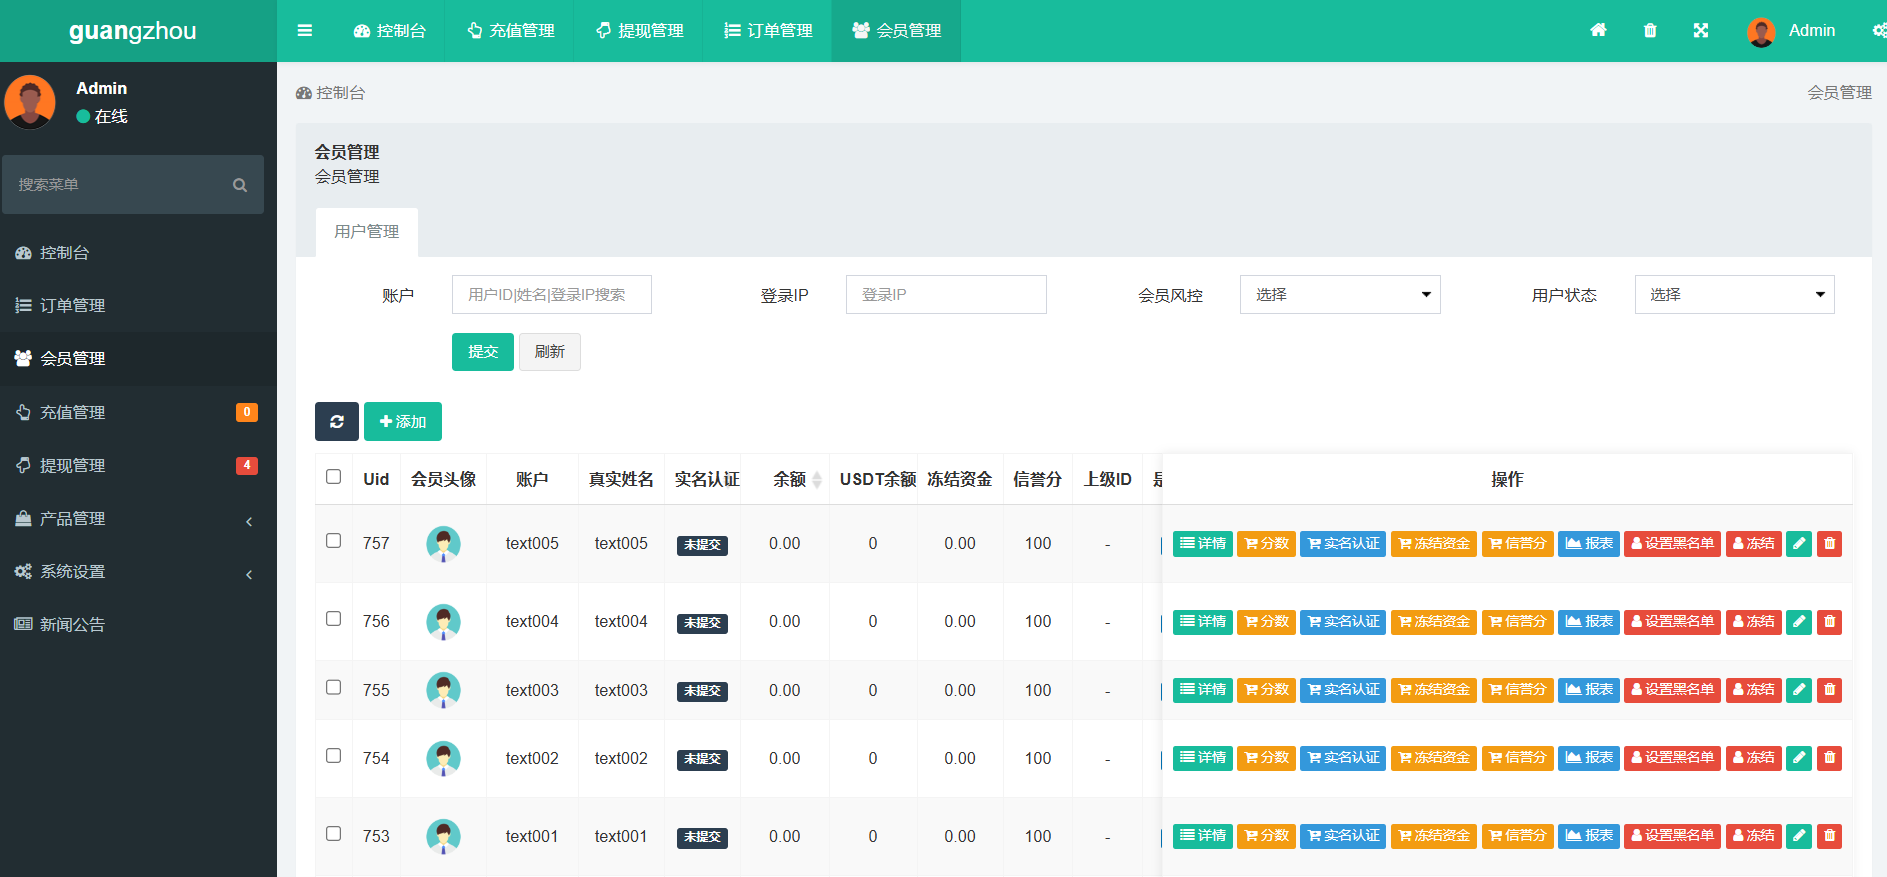This screenshot has width=1887, height=877.
Task: Click green edit pencil for user 757
Action: (1799, 544)
